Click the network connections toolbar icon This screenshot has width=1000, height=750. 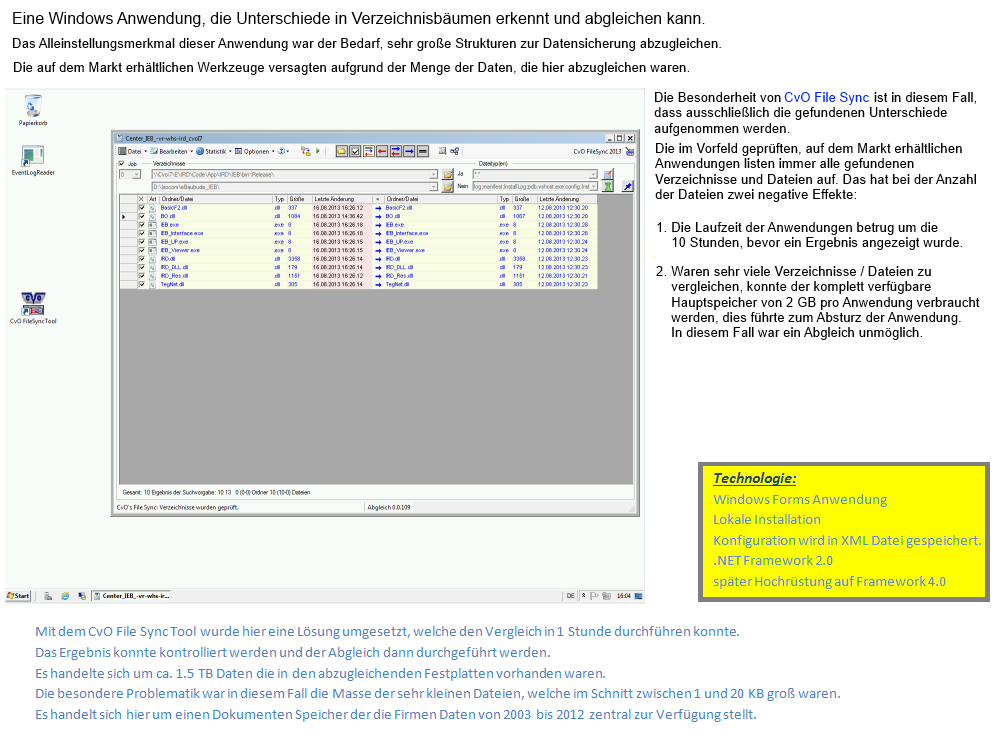tap(455, 151)
